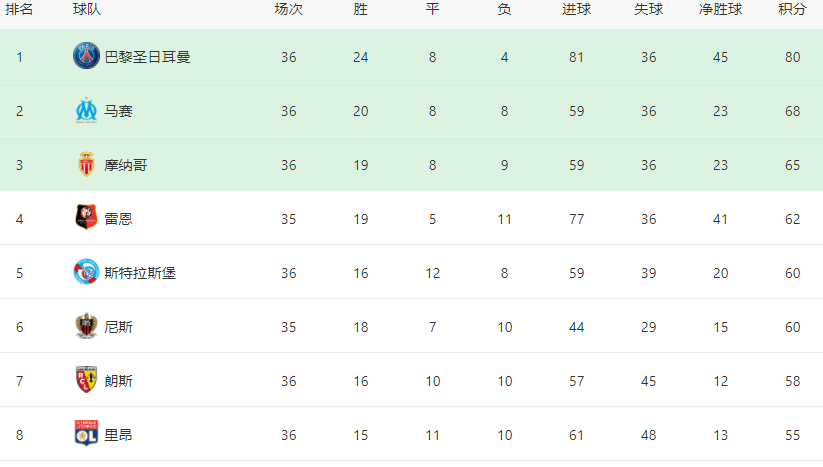This screenshot has height=467, width=823.
Task: Click the Paris Saint-Germain club crest
Action: point(86,56)
